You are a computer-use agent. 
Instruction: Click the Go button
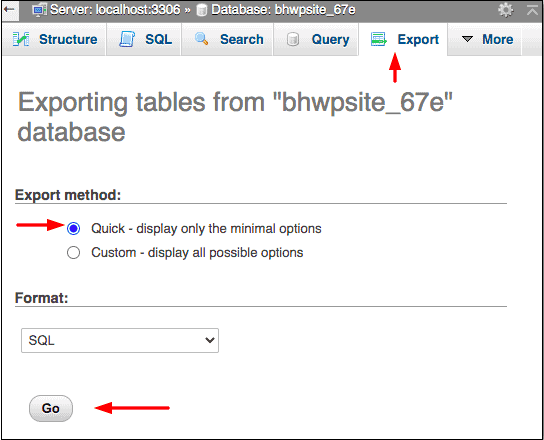click(51, 408)
